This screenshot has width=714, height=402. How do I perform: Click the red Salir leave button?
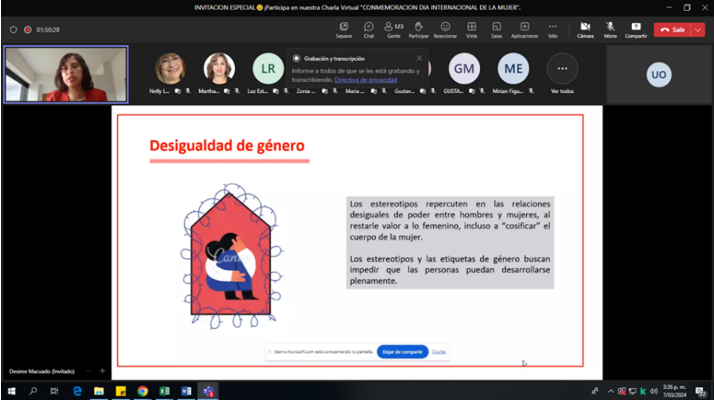coord(673,30)
